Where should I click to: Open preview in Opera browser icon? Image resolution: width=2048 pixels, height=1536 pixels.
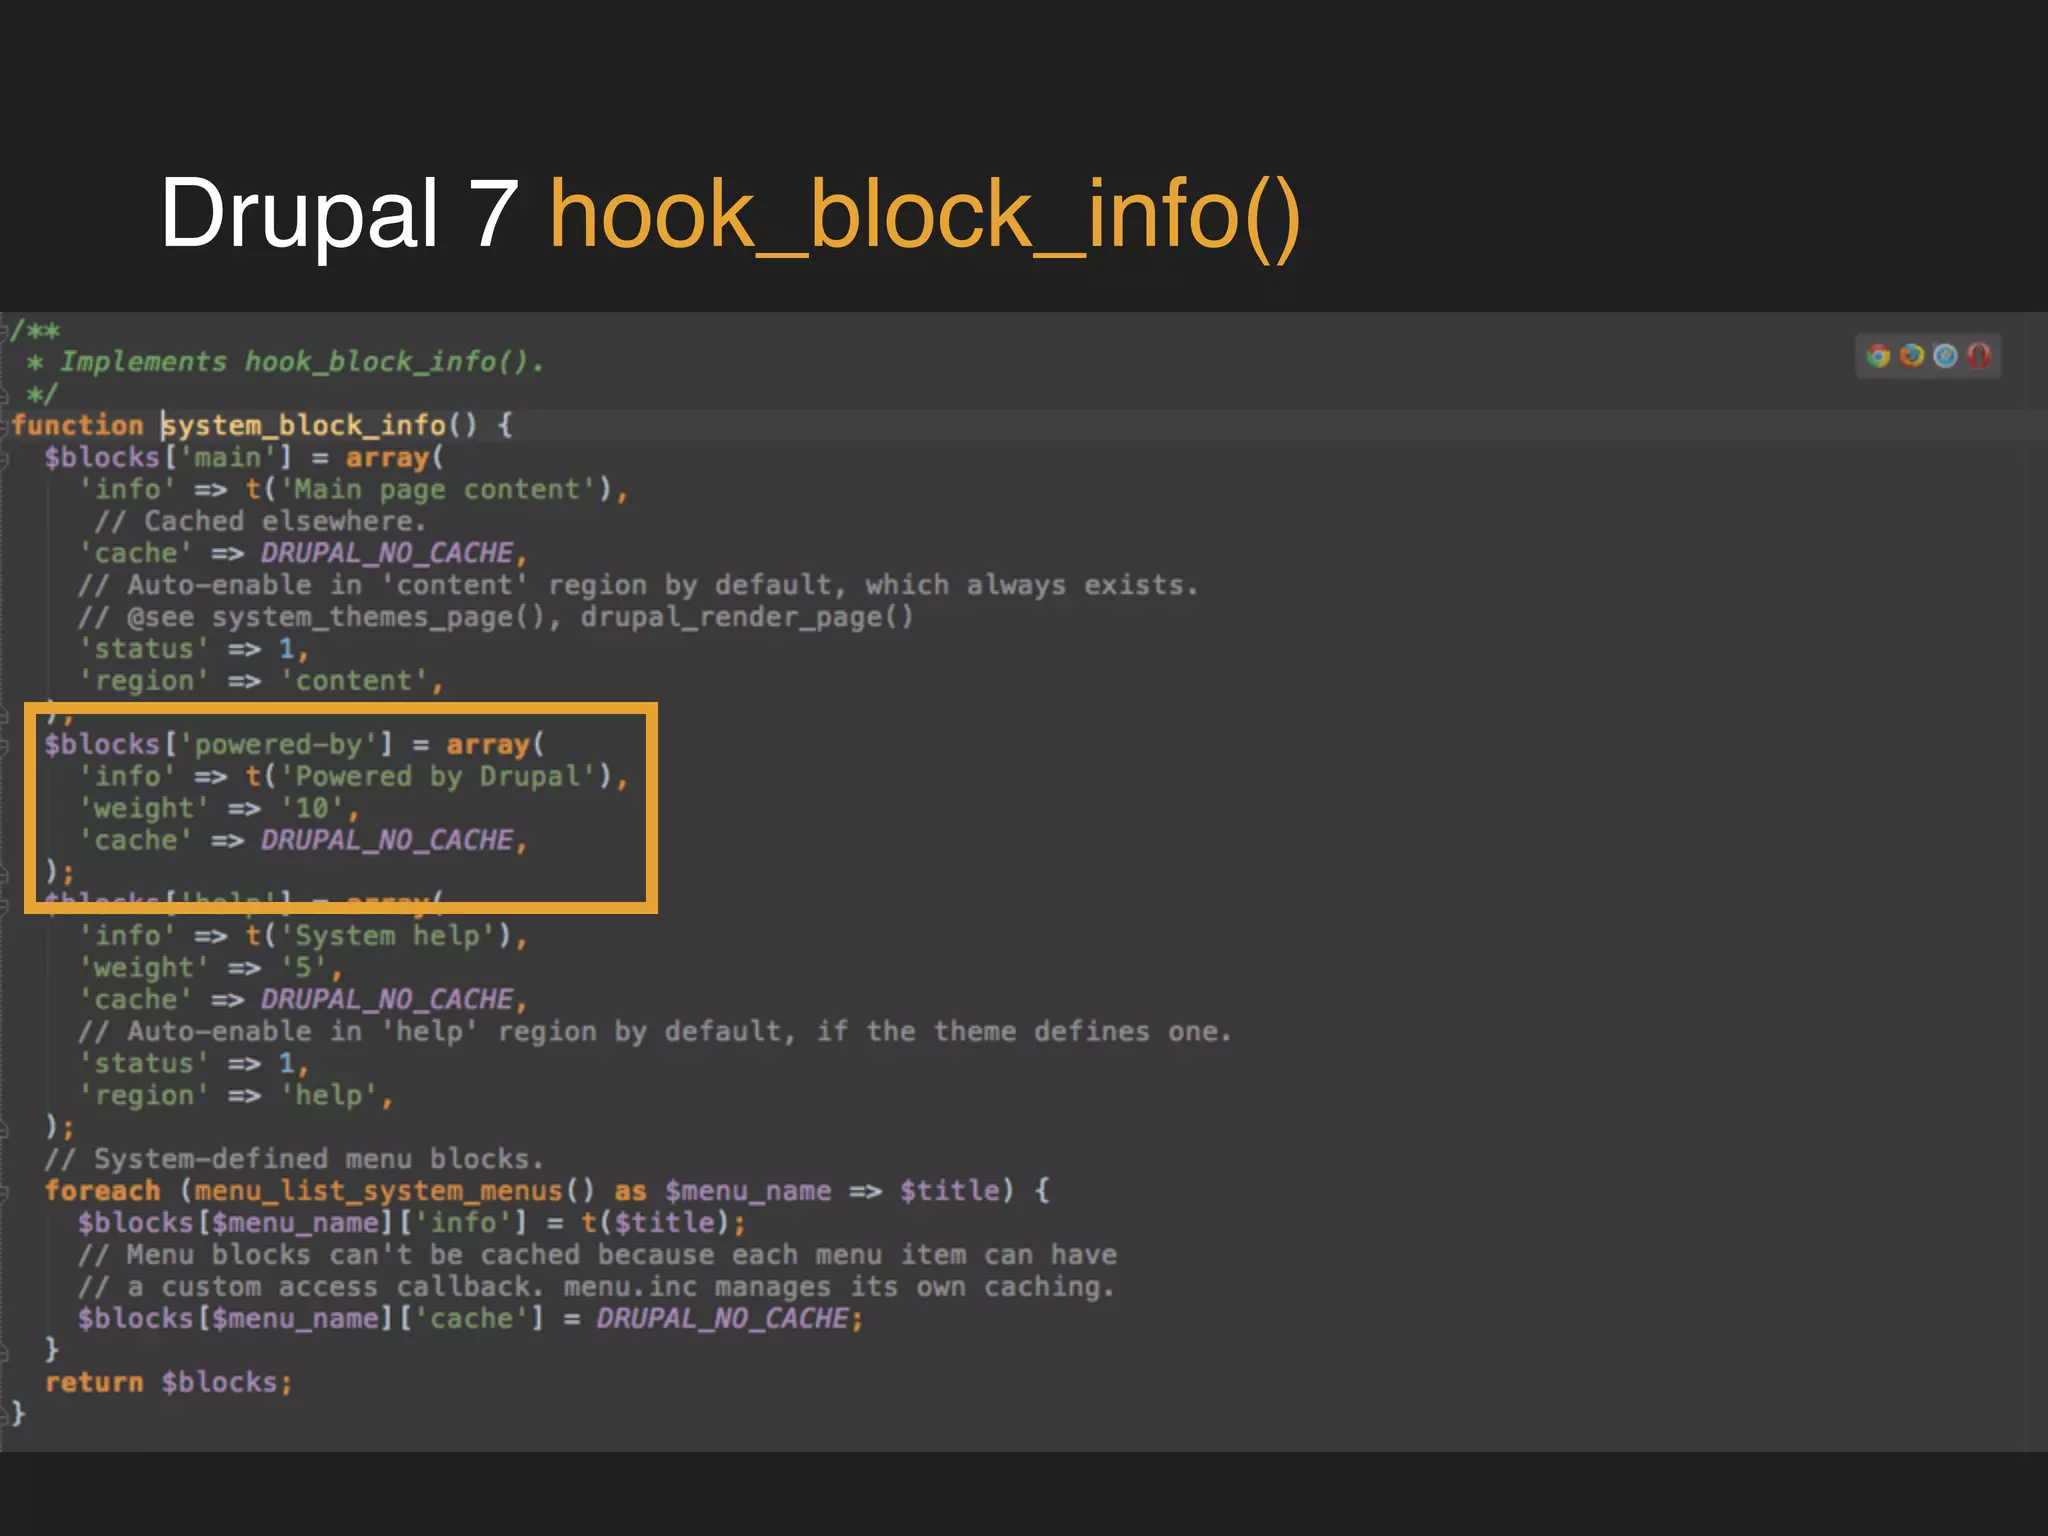[x=1978, y=356]
